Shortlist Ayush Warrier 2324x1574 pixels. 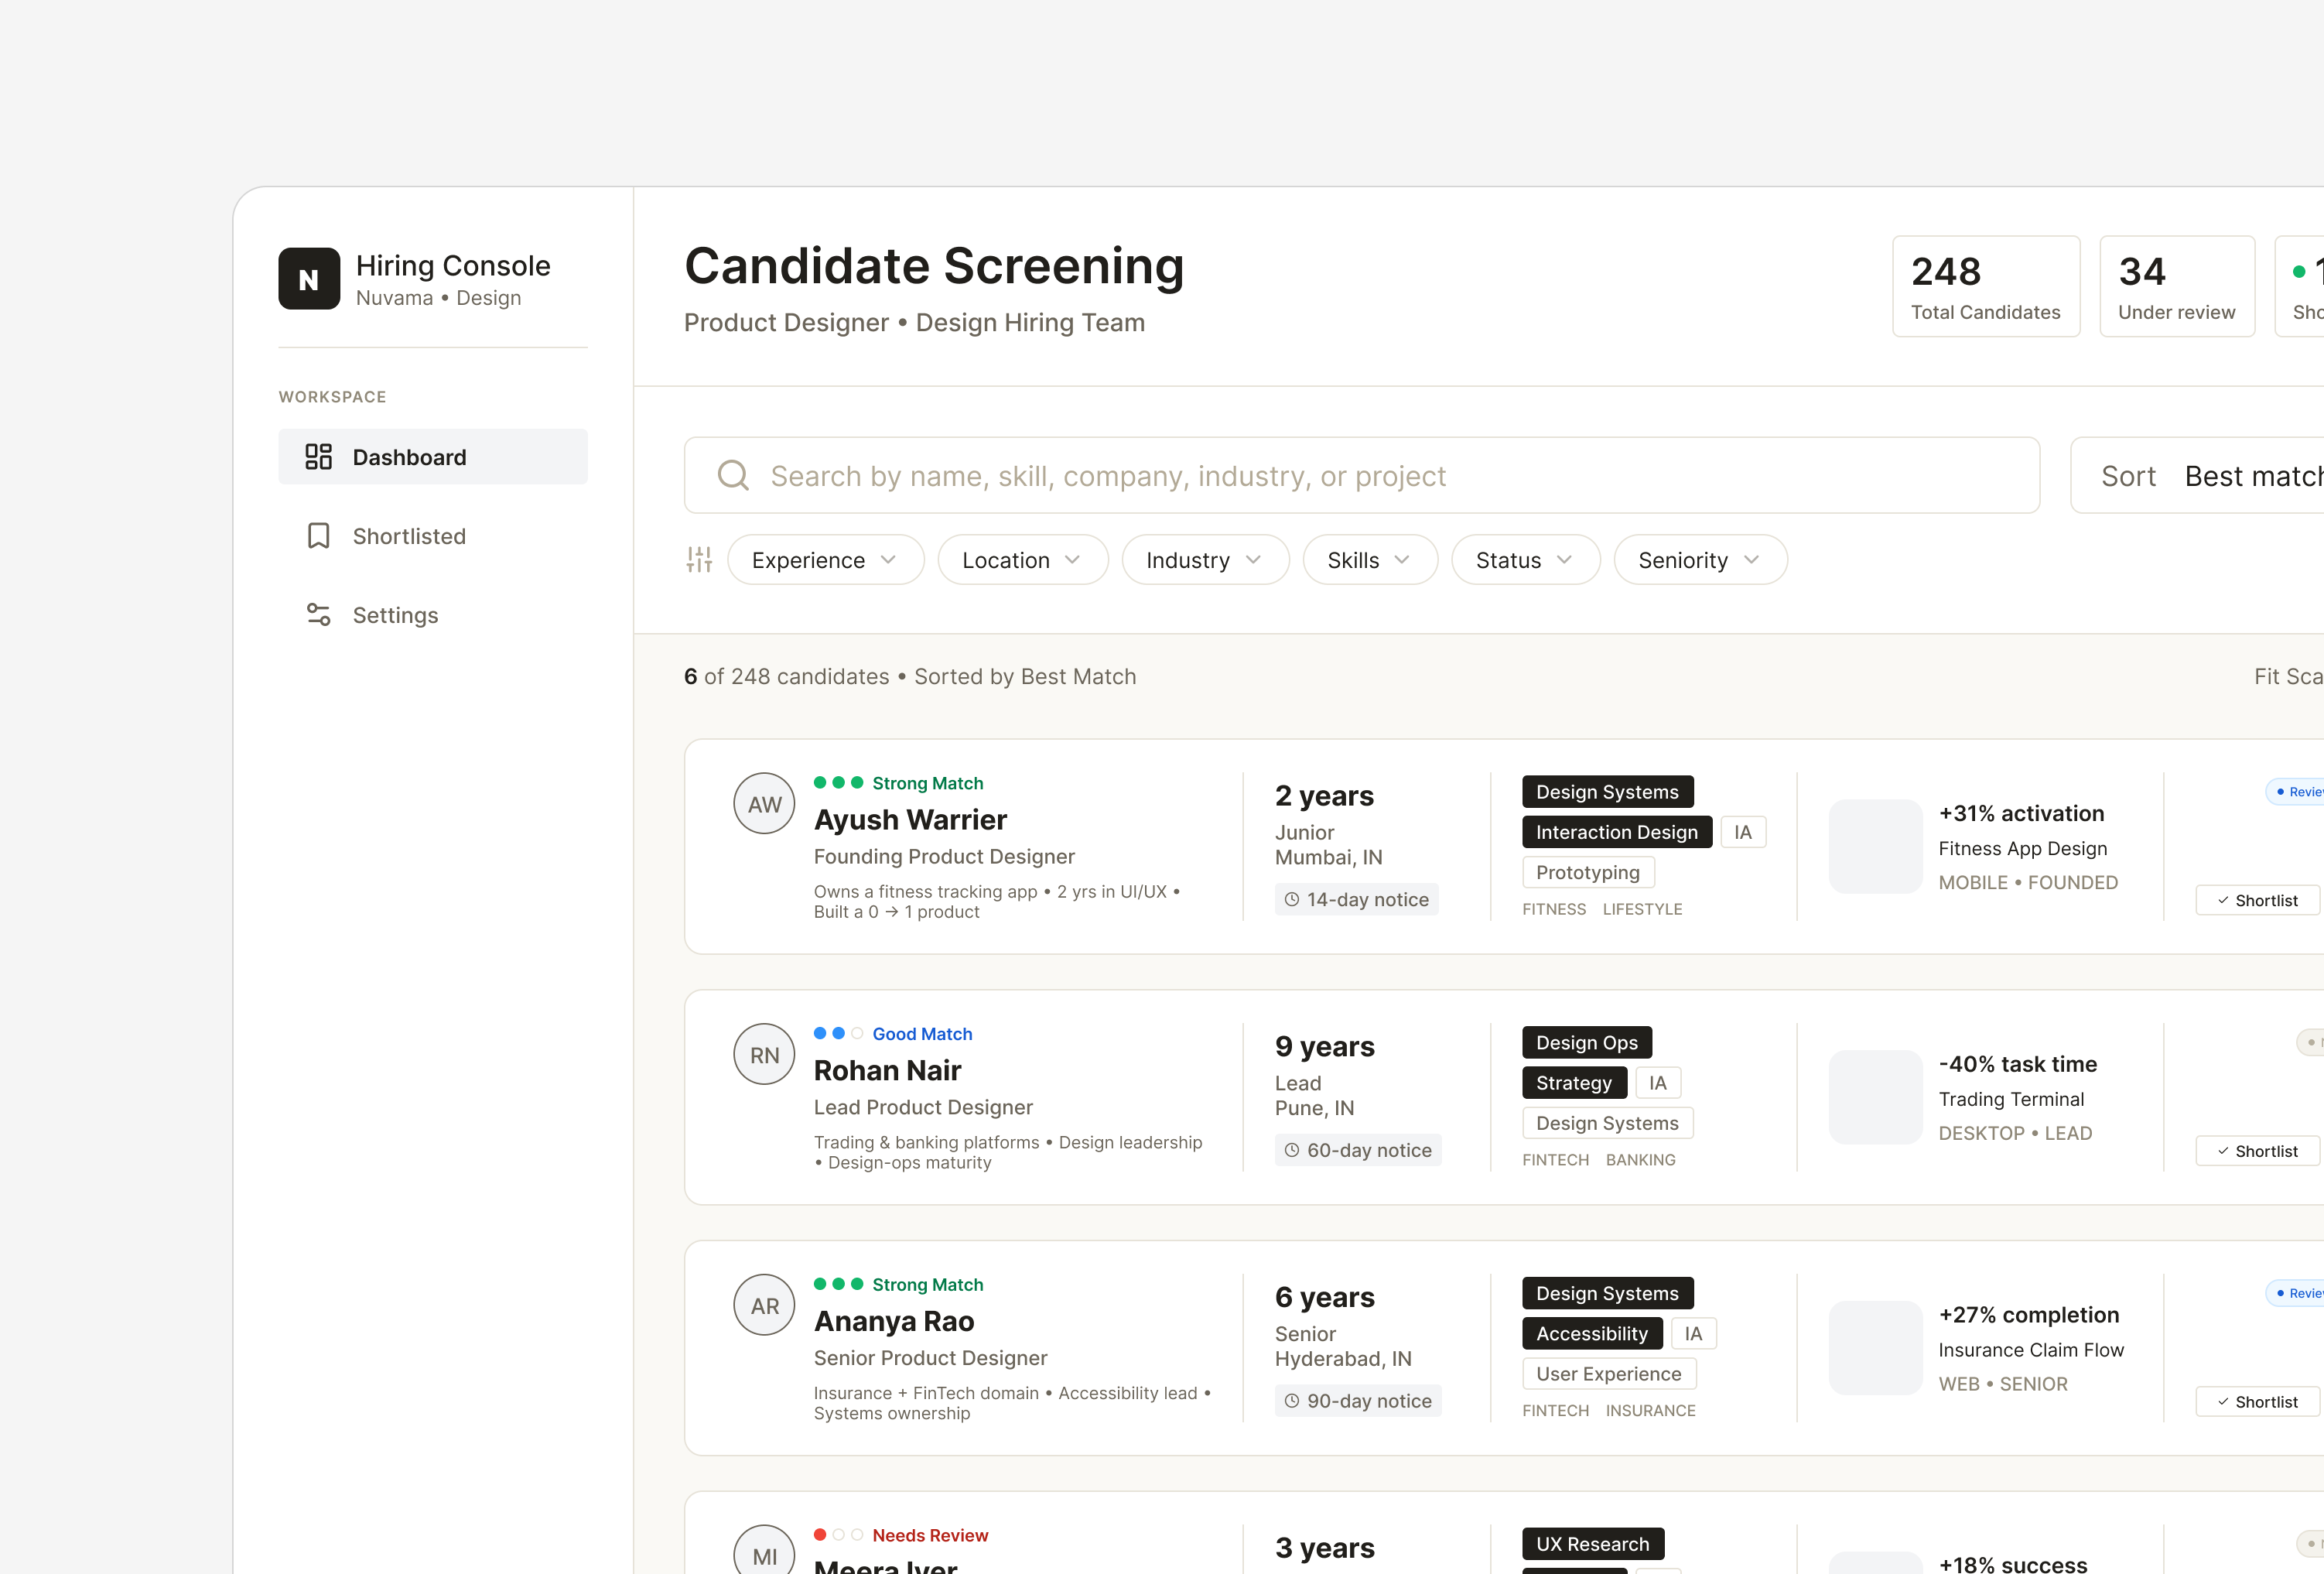click(2259, 901)
